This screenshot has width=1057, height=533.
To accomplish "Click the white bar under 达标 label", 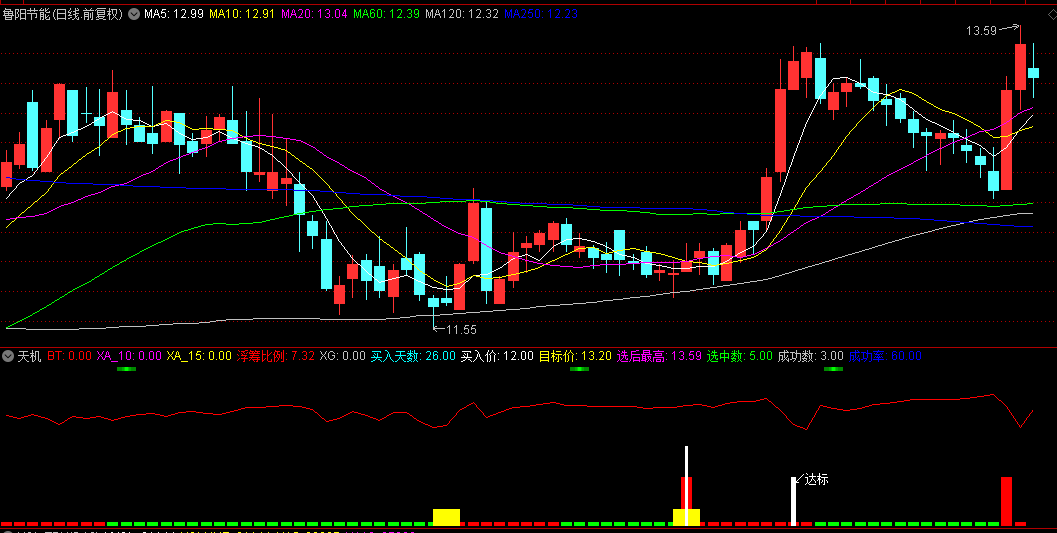I will click(793, 501).
